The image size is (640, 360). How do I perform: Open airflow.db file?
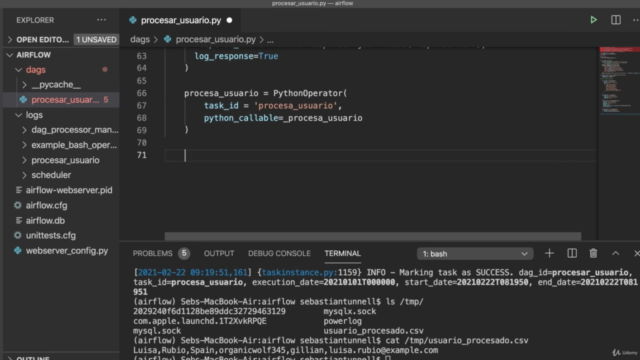45,220
